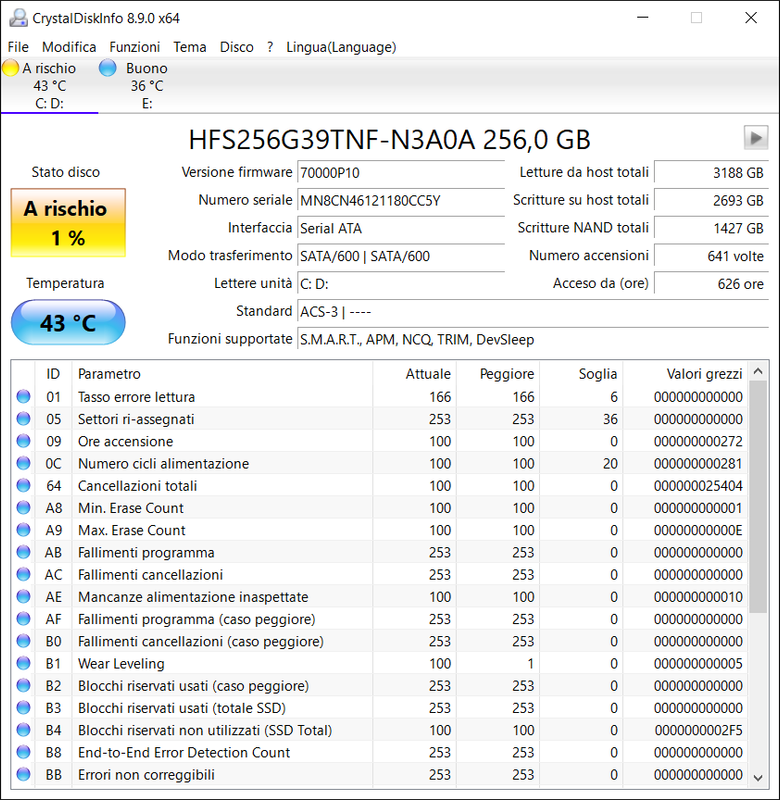Image resolution: width=780 pixels, height=800 pixels.
Task: Click the 43 °C temperature button
Action: tap(68, 322)
